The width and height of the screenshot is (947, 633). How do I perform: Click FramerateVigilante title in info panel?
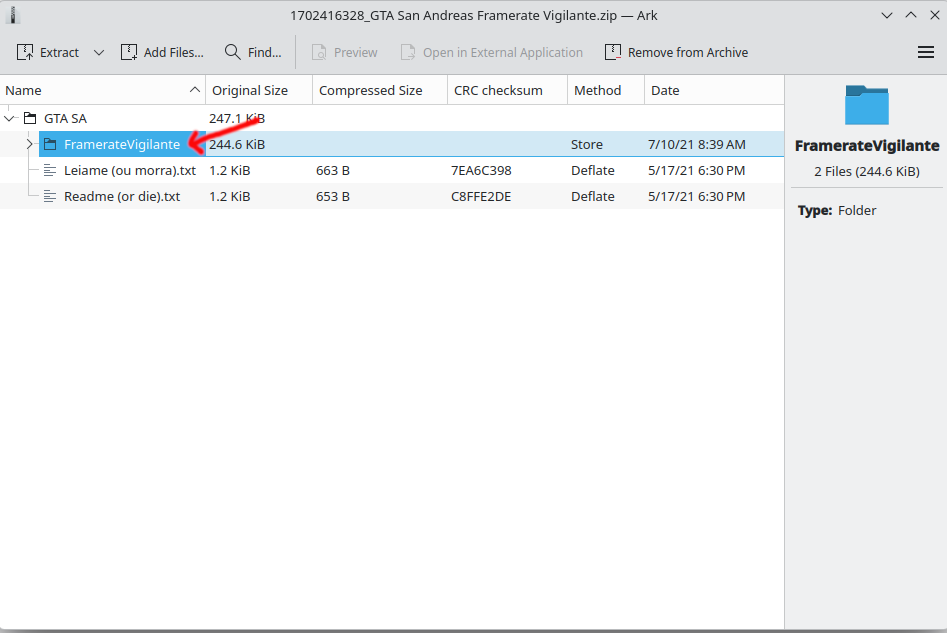click(x=867, y=146)
